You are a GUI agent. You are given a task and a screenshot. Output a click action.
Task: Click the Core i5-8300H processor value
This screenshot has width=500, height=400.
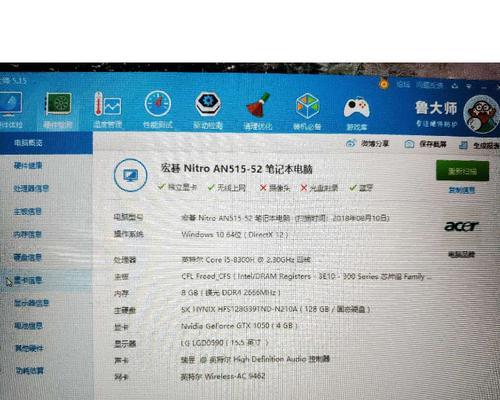click(246, 259)
